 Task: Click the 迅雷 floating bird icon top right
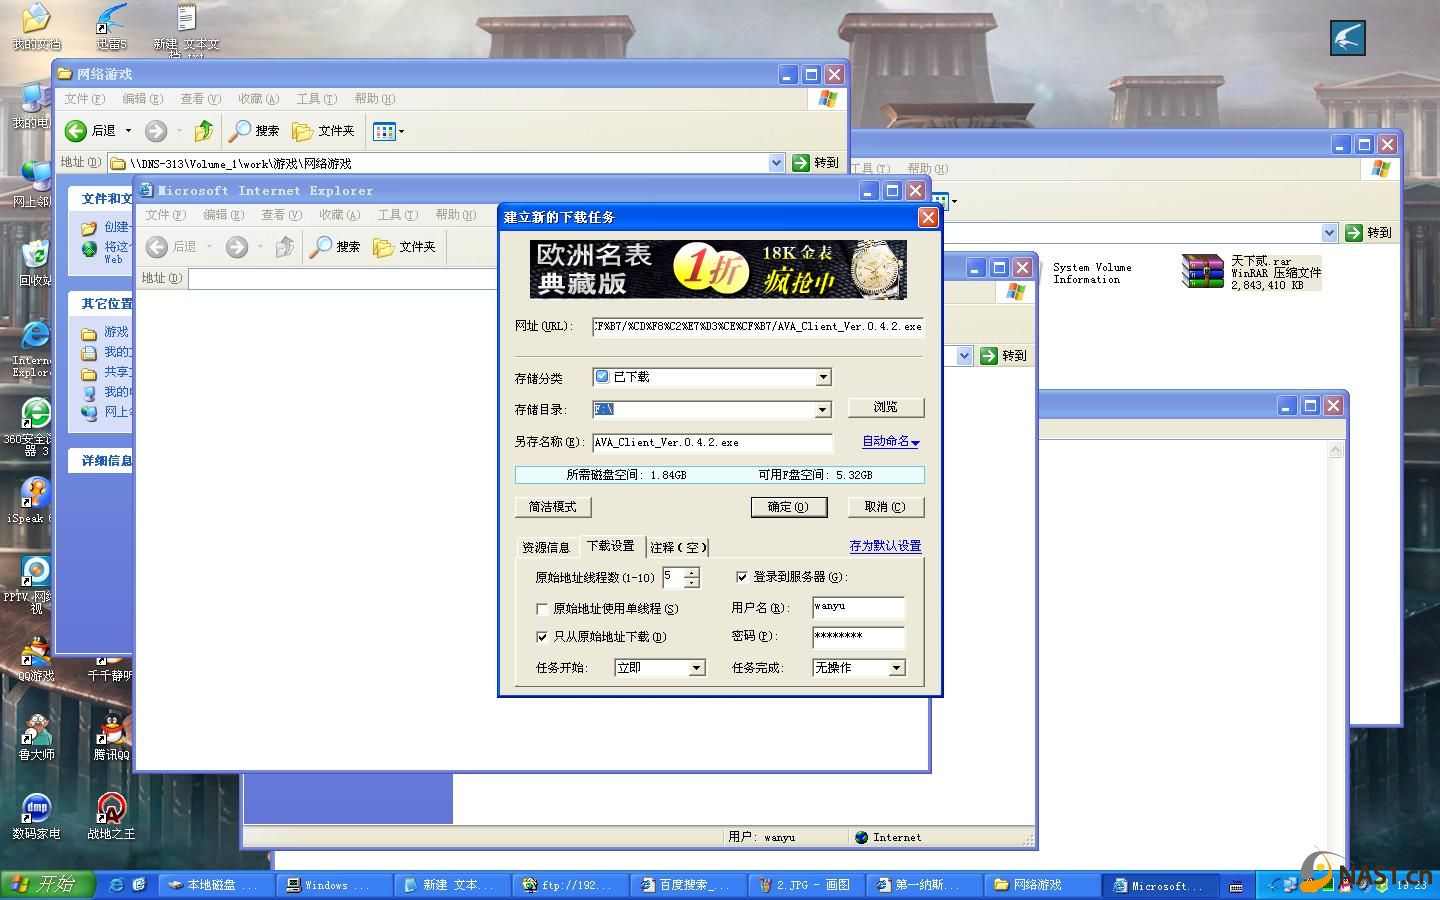[1348, 38]
